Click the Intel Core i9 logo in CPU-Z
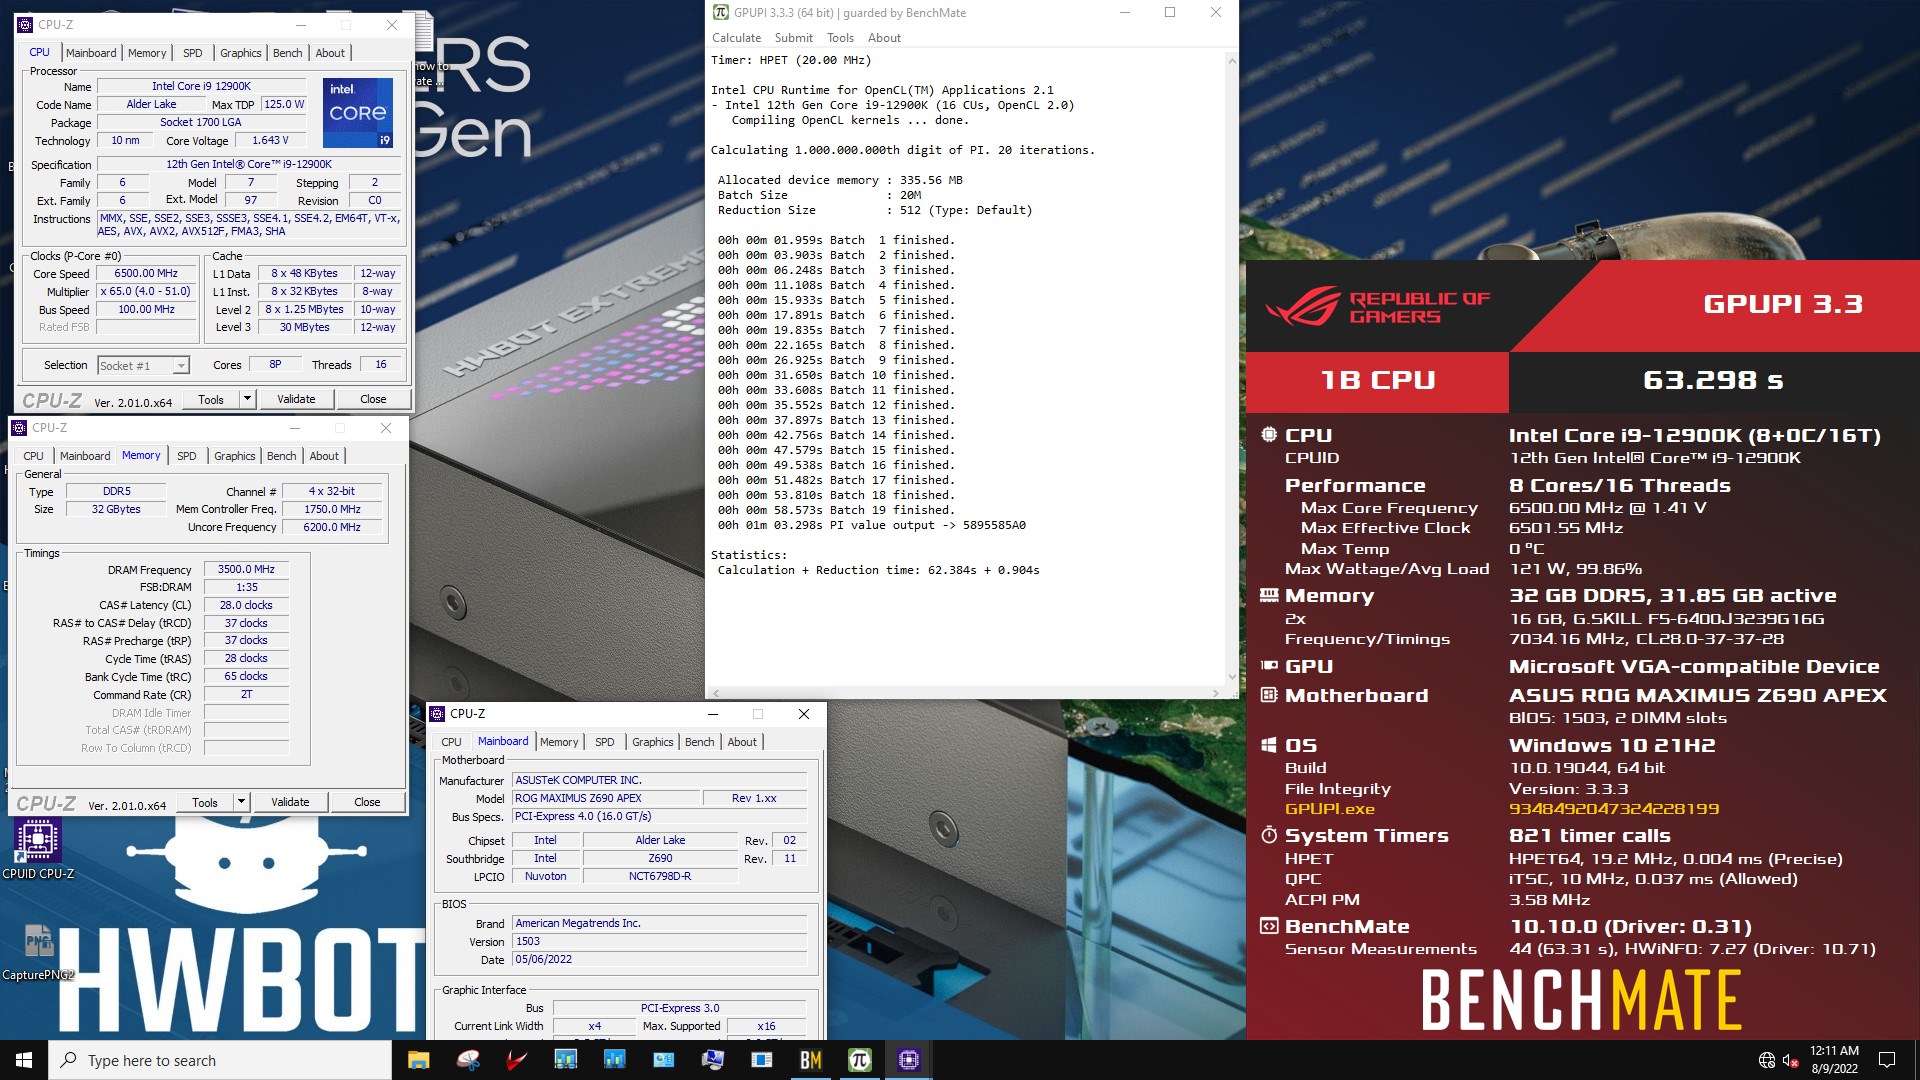Viewport: 1920px width, 1080px height. pos(358,113)
